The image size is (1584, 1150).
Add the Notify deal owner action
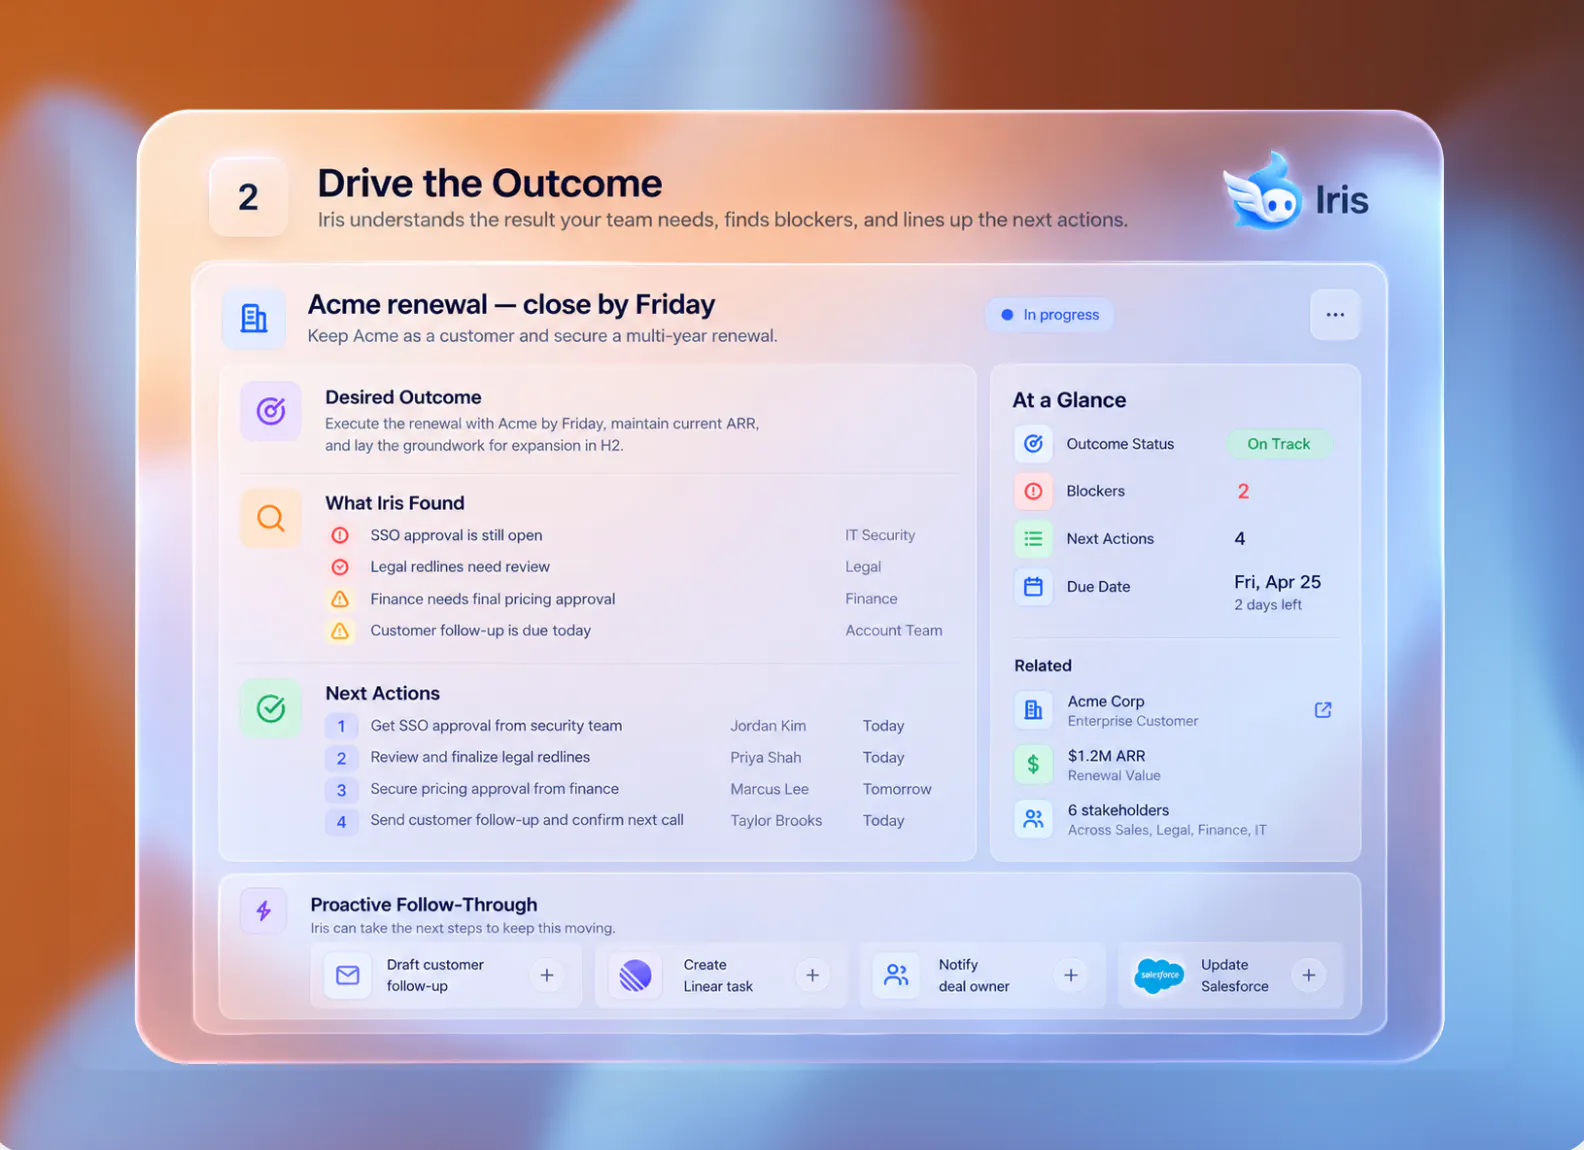pyautogui.click(x=1071, y=975)
